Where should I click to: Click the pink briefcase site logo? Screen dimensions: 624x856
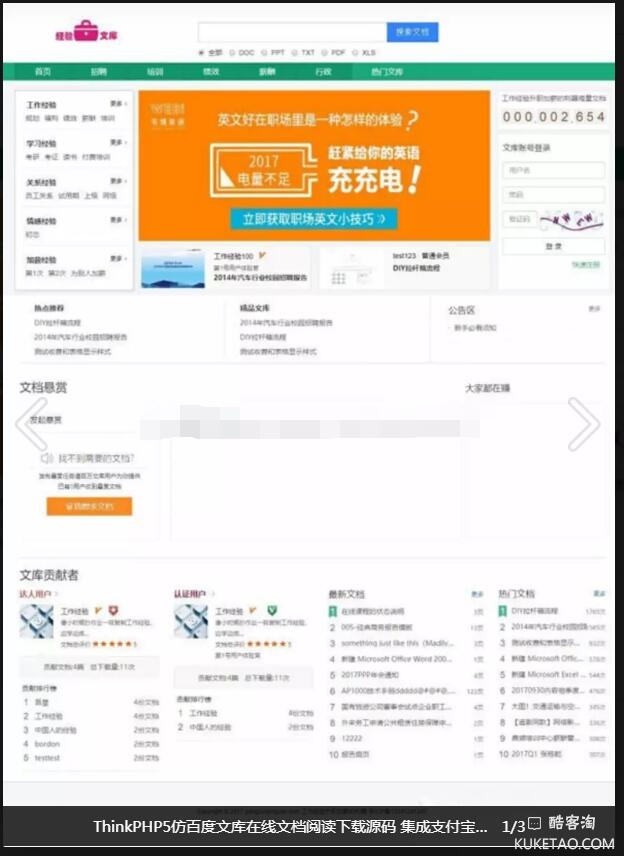point(86,31)
